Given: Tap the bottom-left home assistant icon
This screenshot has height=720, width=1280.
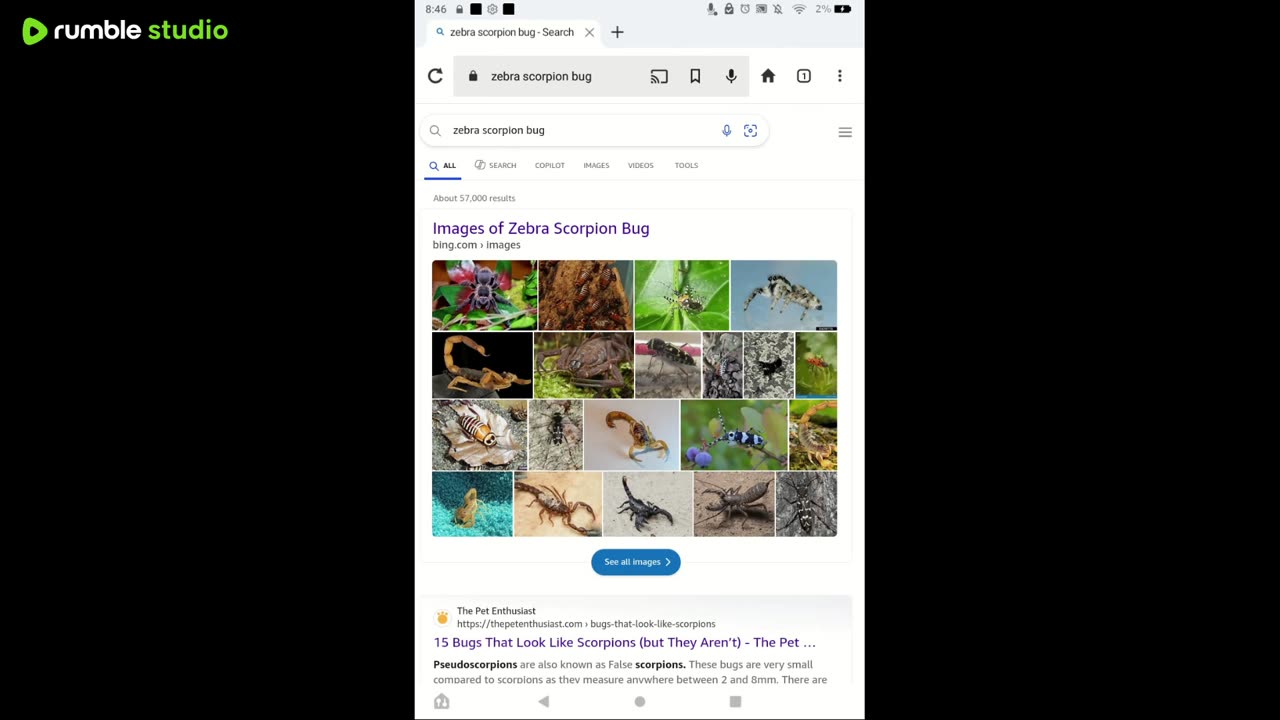Looking at the screenshot, I should point(442,702).
